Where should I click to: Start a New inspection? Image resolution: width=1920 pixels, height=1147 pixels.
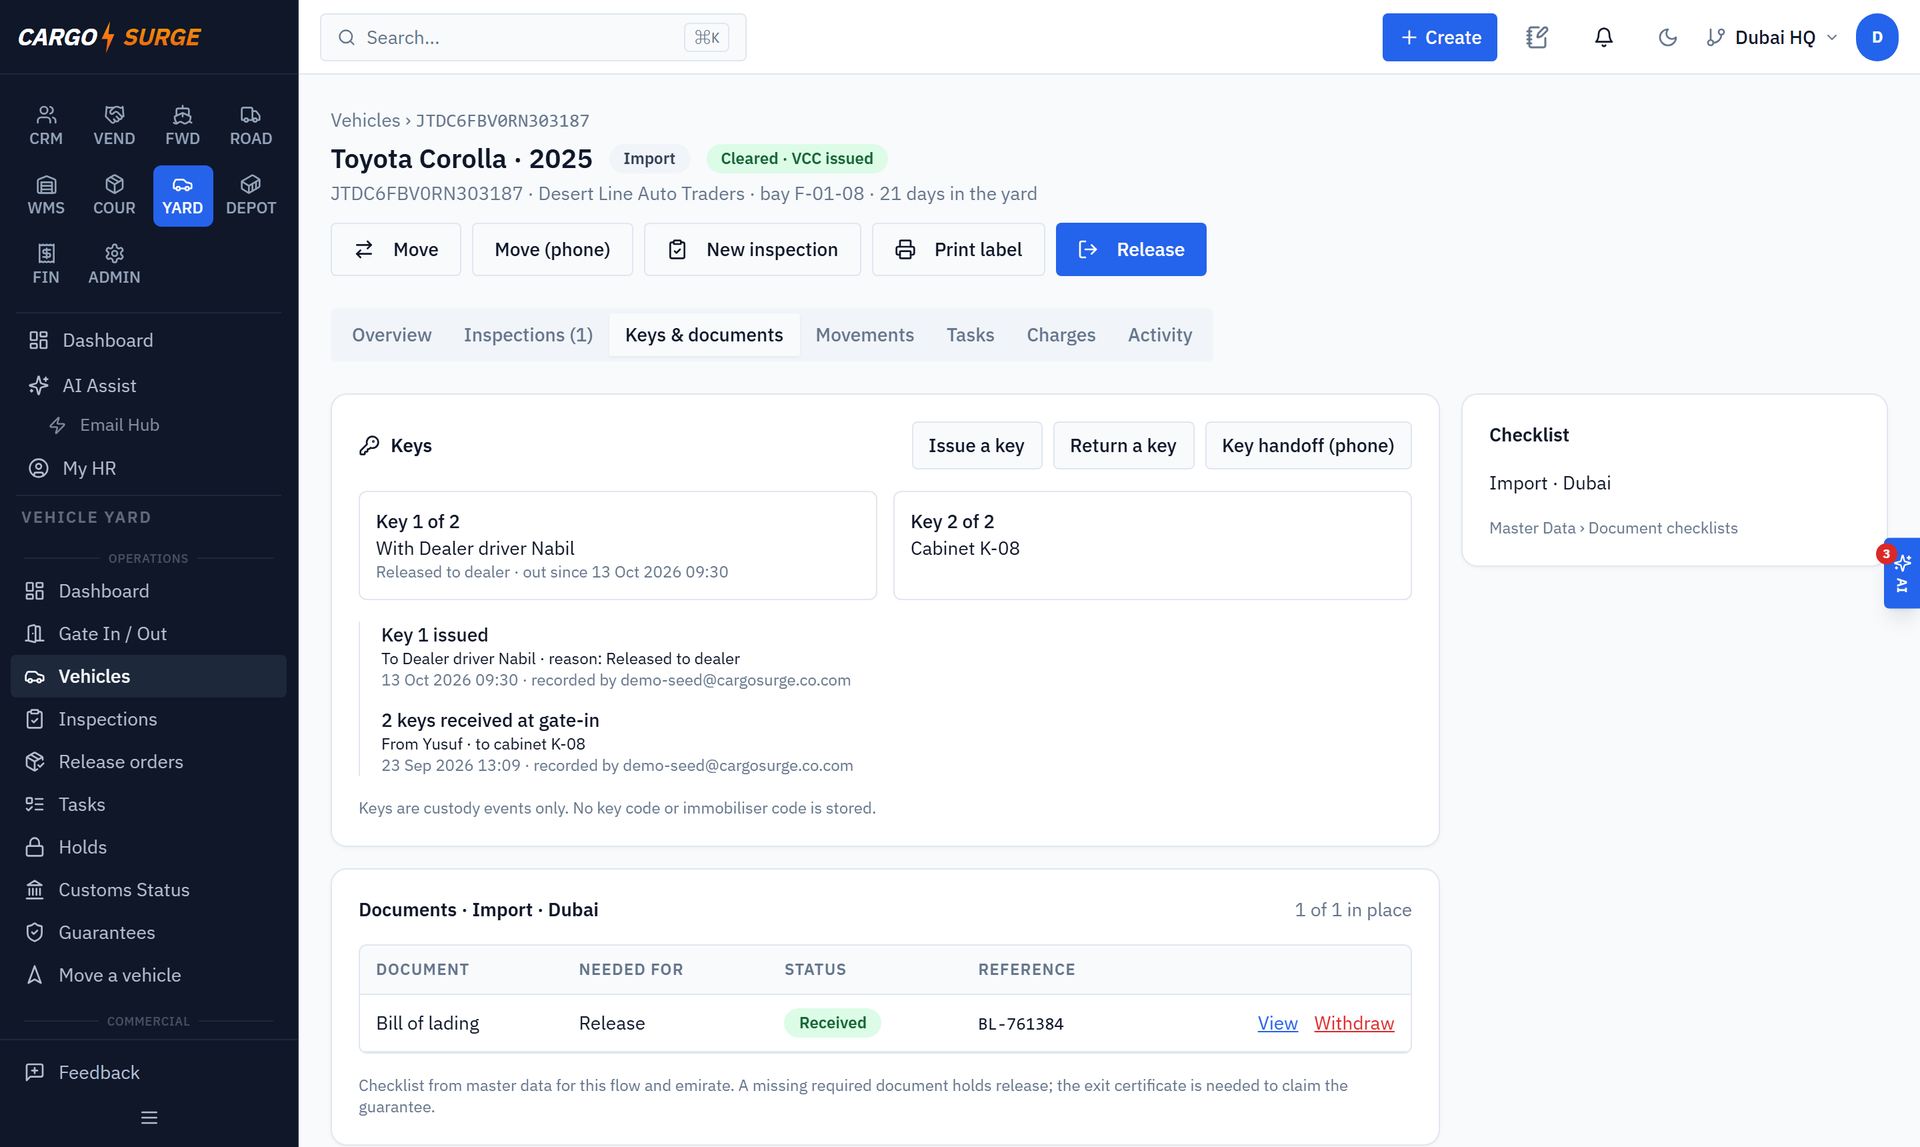[x=752, y=249]
